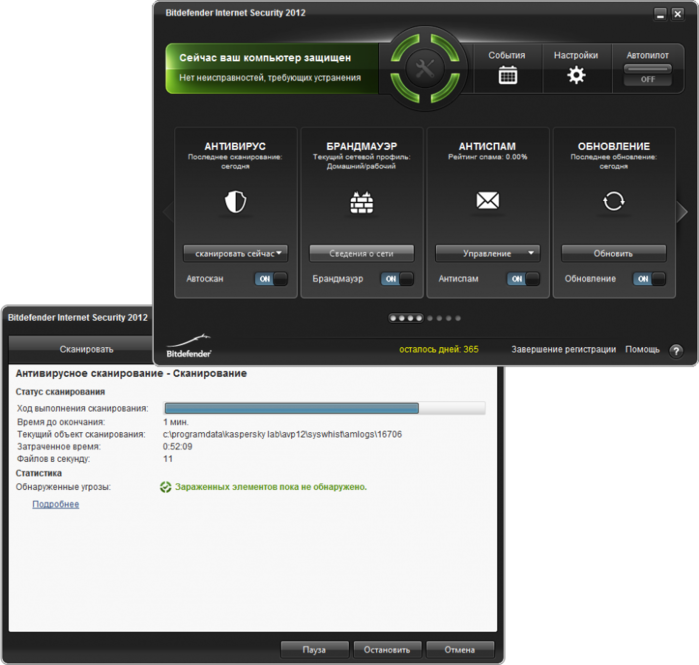Click осталось дней: 365 text
Viewport: 699px width, 665px height.
tap(439, 349)
